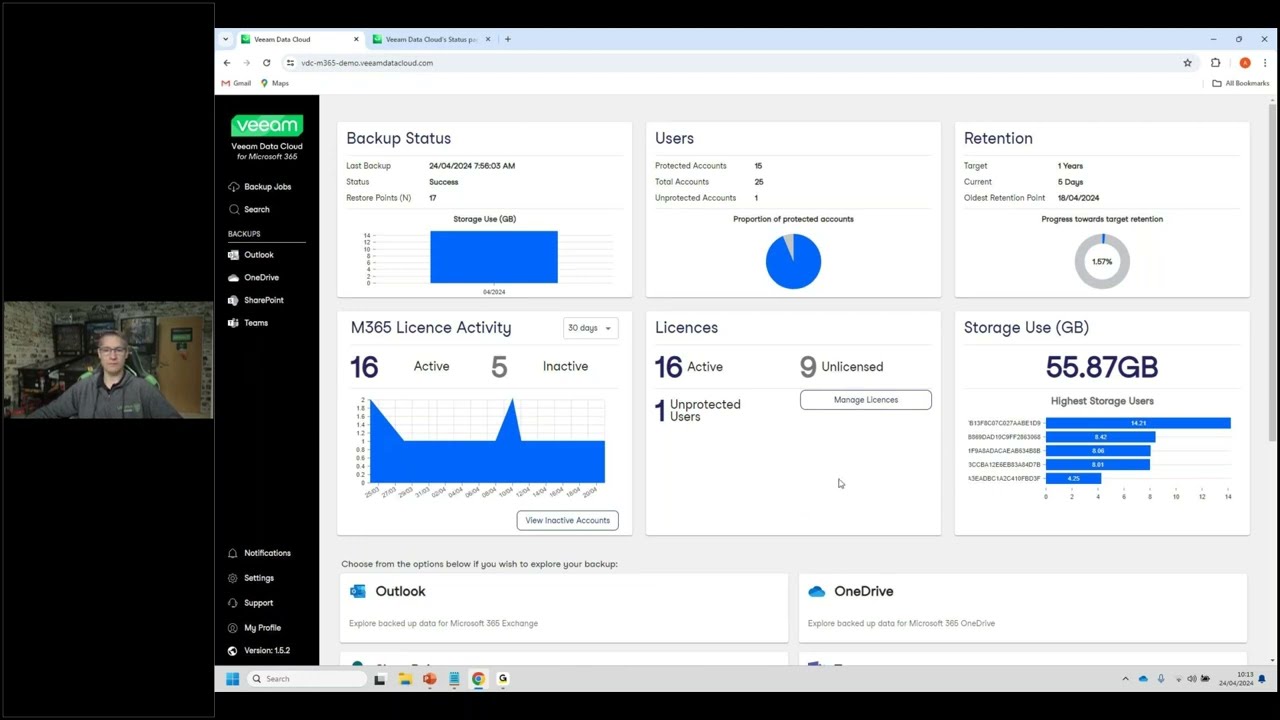
Task: Click the Success status value
Action: (444, 182)
